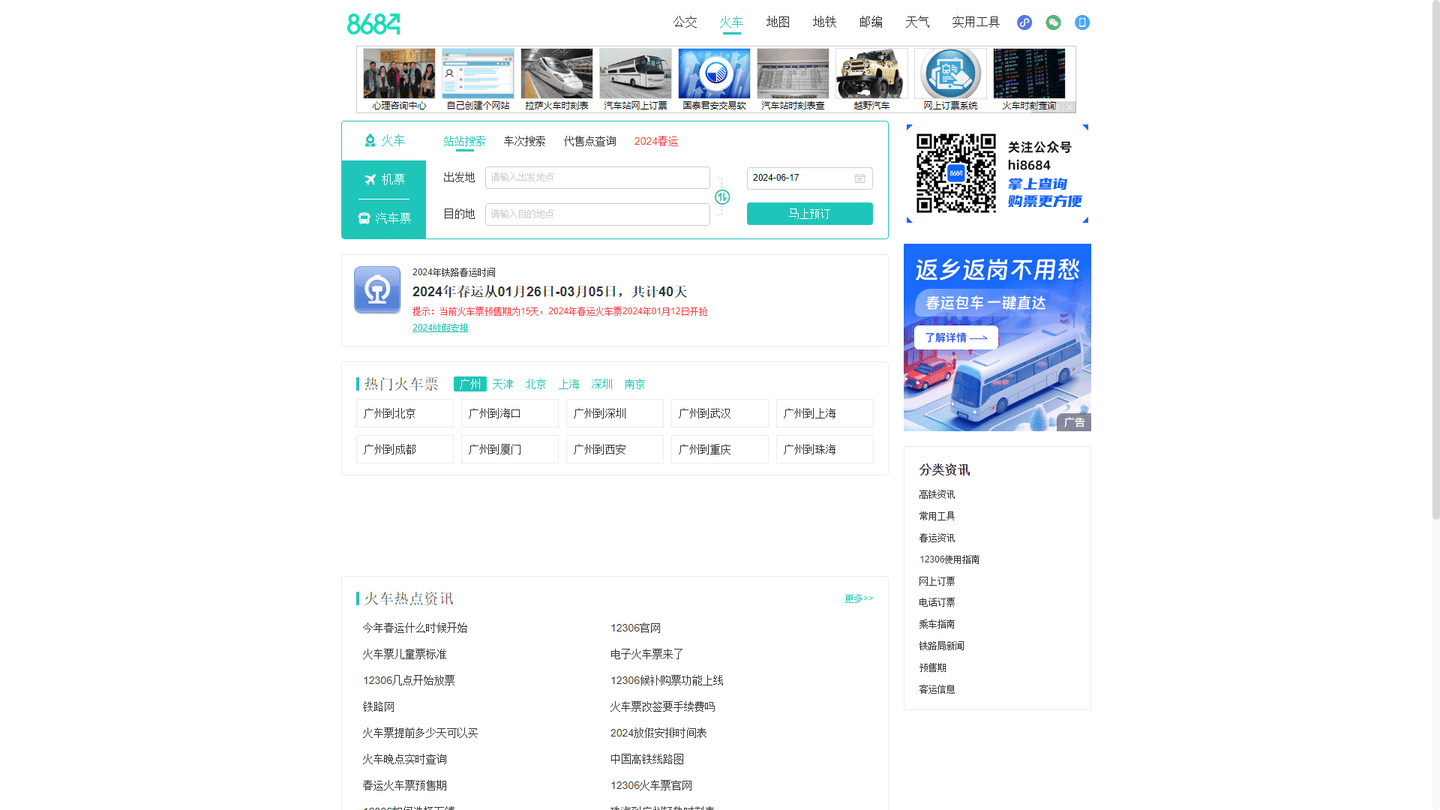Open 更多>> link in 火车热点资讯
Viewport: 1440px width, 810px height.
(859, 599)
